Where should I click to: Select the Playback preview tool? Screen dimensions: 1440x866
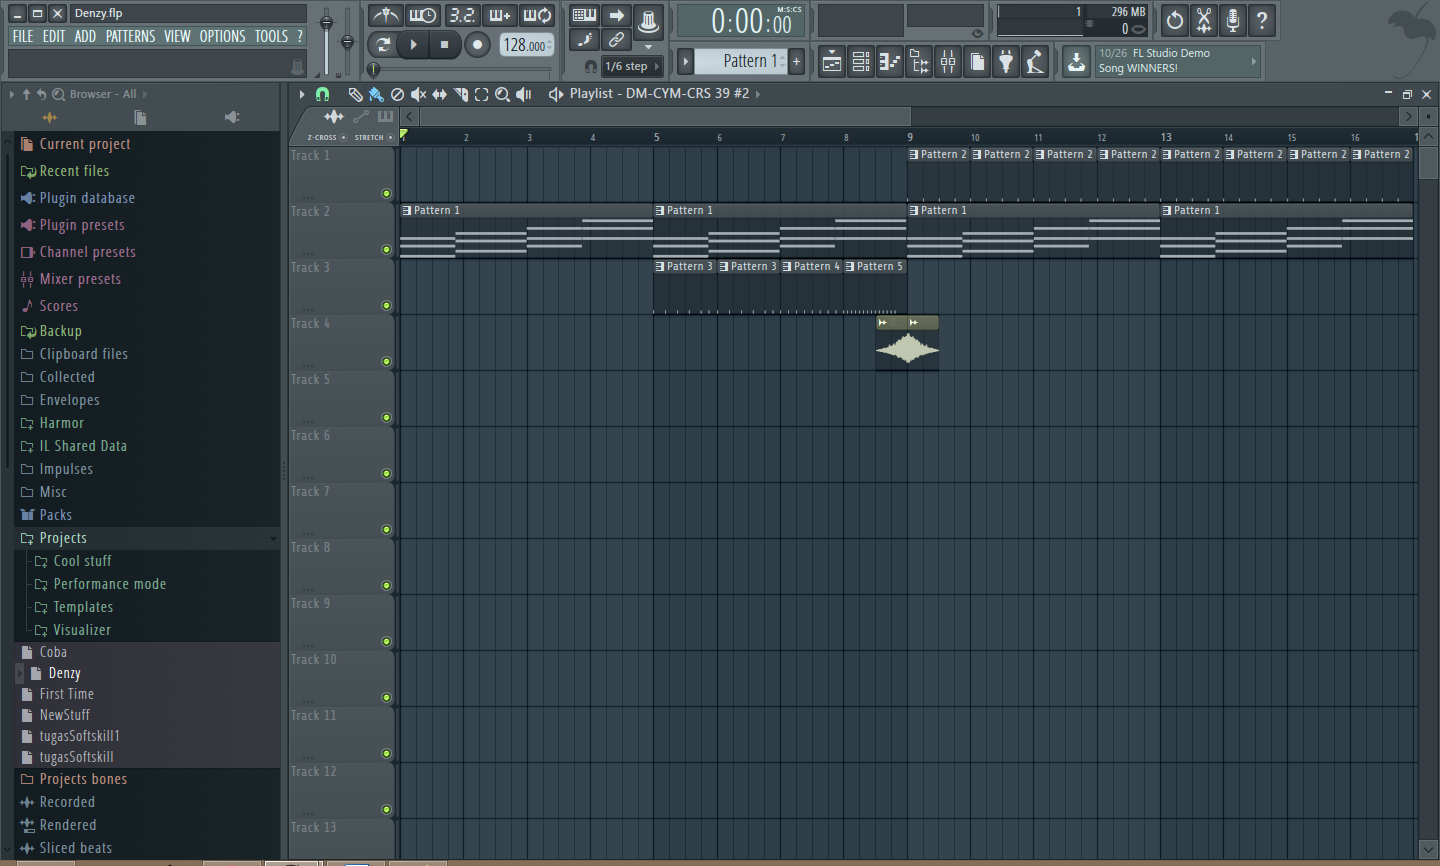[x=523, y=94]
